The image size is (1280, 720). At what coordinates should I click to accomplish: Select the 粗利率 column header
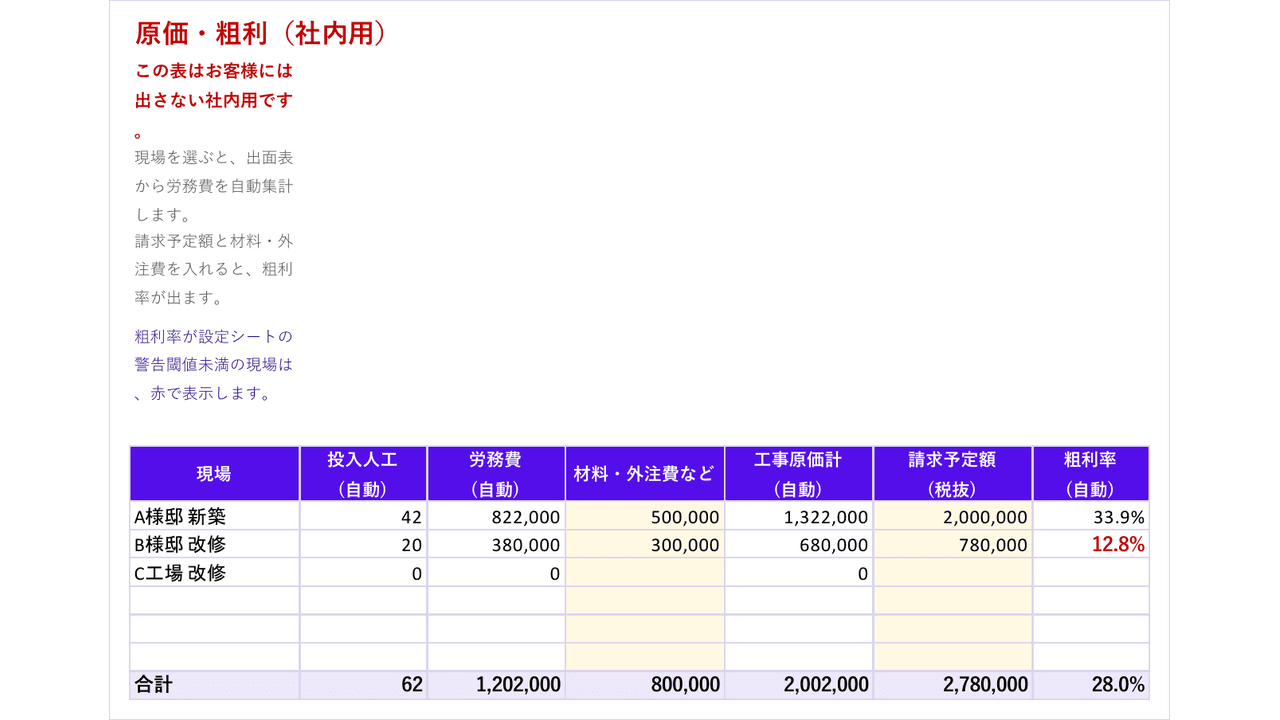1091,474
